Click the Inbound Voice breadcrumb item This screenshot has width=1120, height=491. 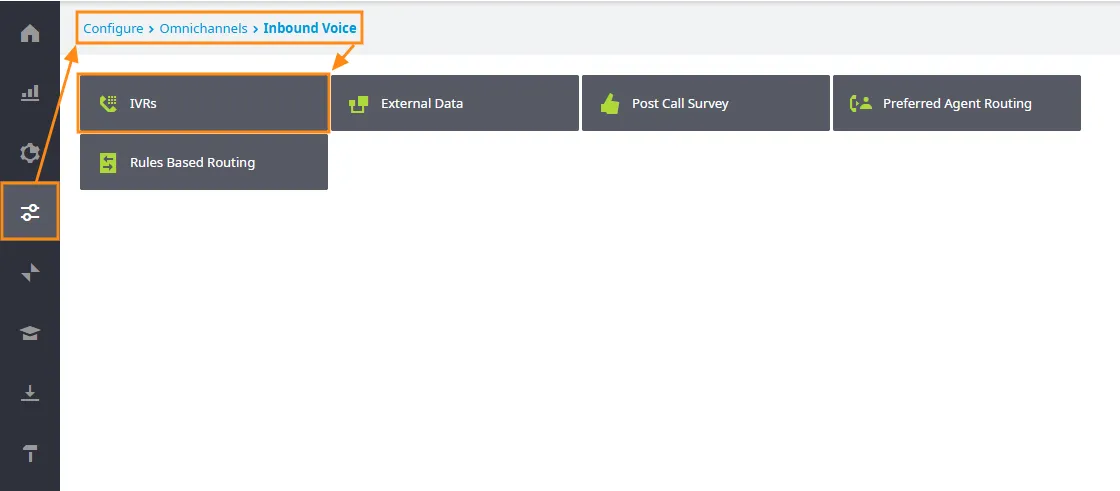coord(309,29)
